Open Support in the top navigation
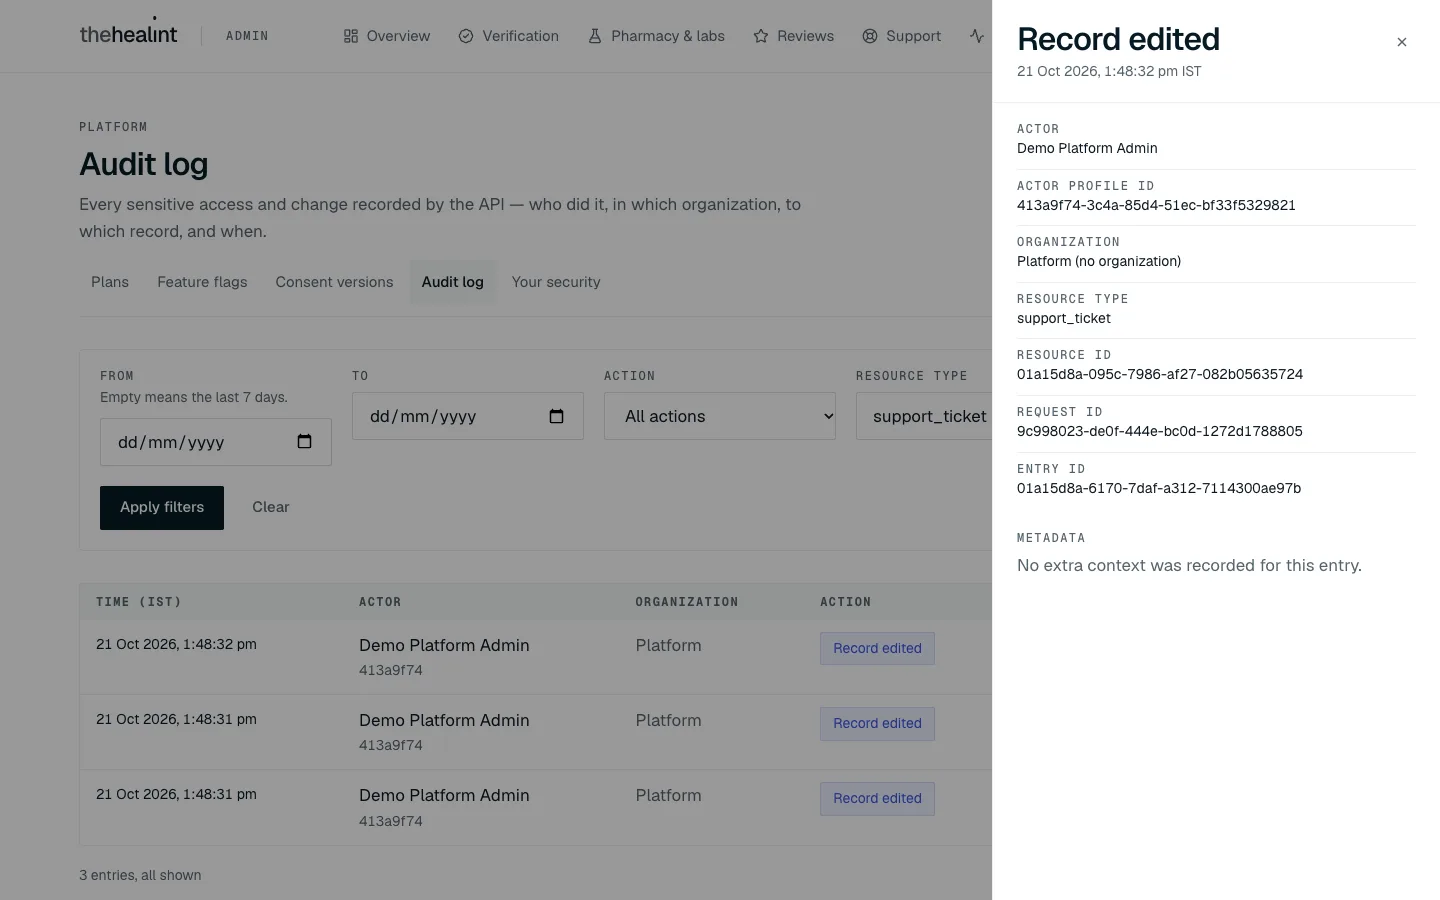Screen dimensions: 1440x900 click(902, 36)
